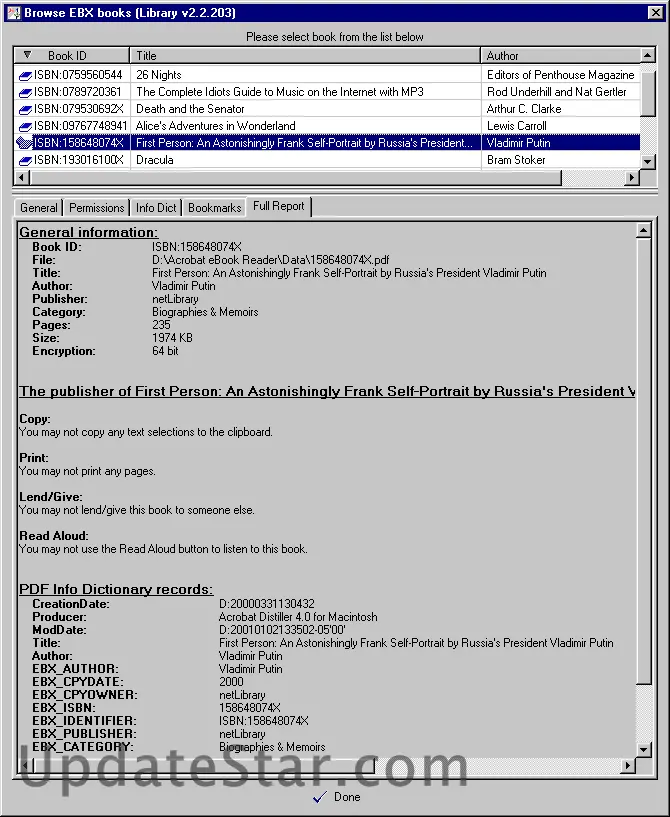Click book list scroll-down arrow
670x817 pixels.
click(647, 162)
